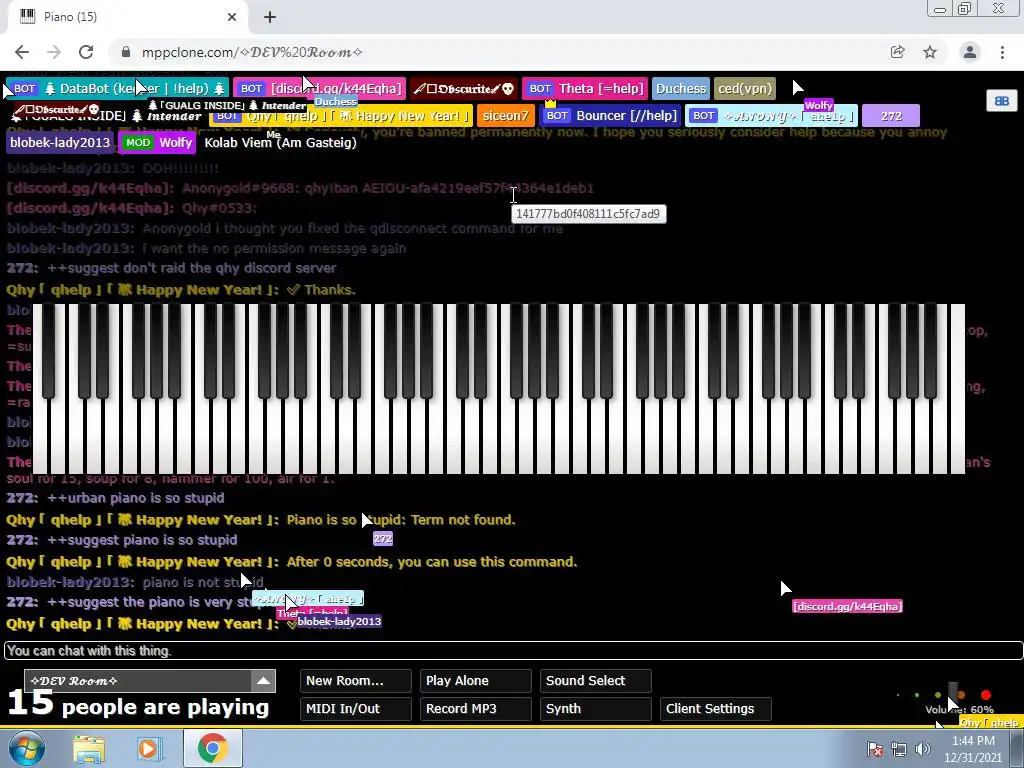Open the Chrome three-dot menu
This screenshot has width=1024, height=768.
pyautogui.click(x=1002, y=52)
